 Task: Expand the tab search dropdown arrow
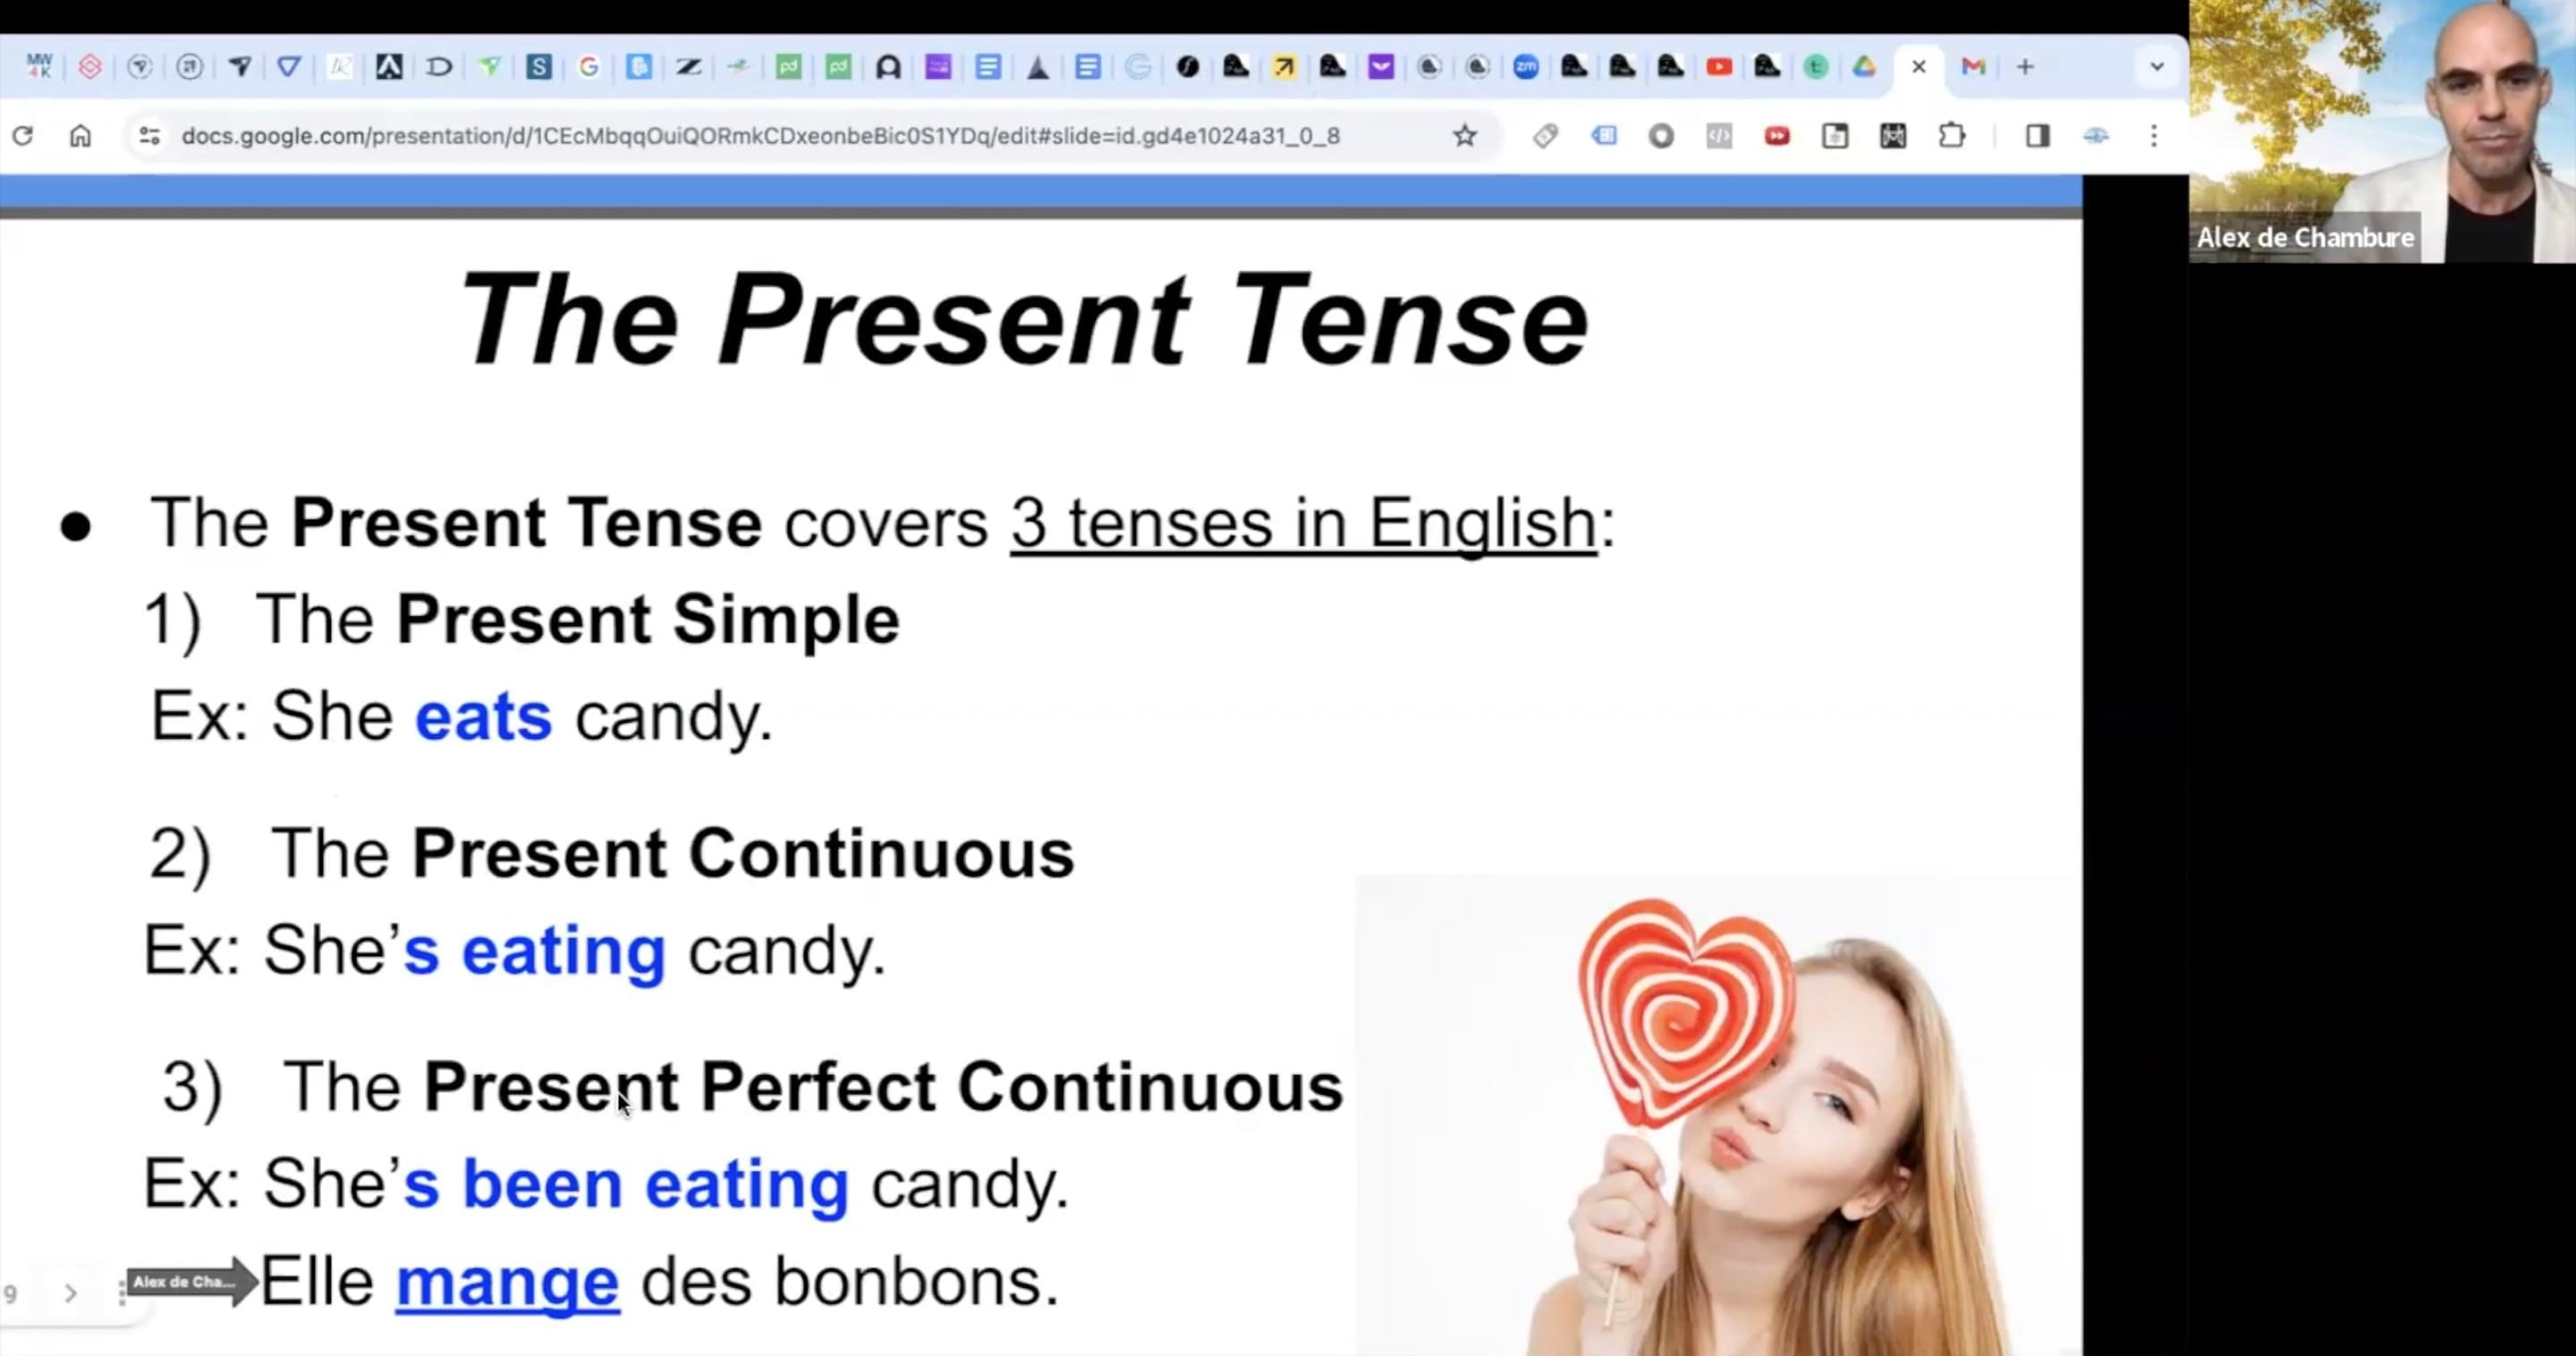click(x=2157, y=67)
